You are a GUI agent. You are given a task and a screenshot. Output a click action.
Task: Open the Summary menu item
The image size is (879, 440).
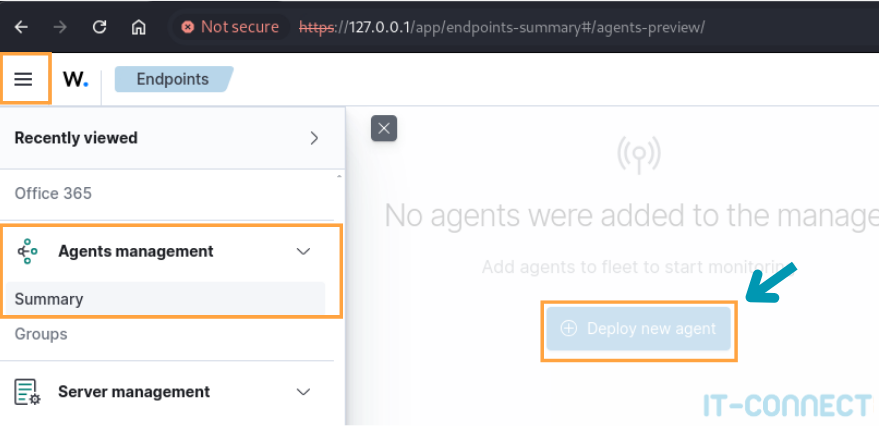point(49,299)
